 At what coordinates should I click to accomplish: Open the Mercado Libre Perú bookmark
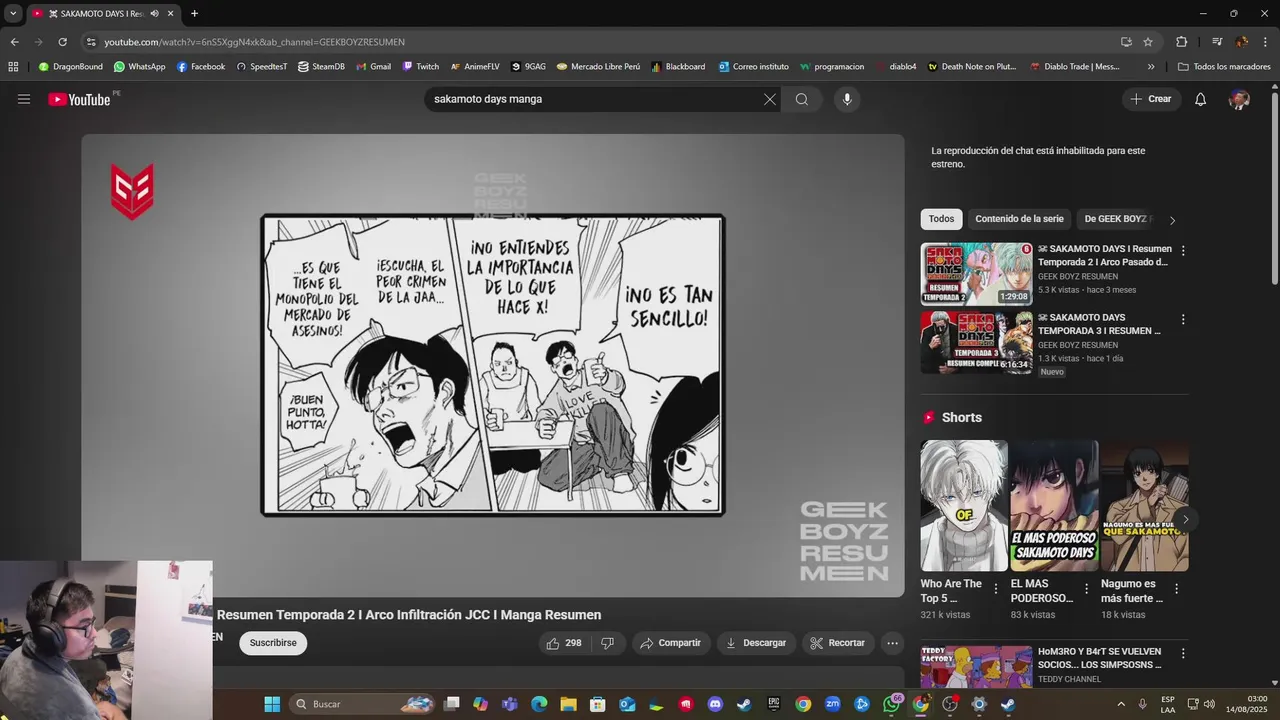[x=598, y=67]
